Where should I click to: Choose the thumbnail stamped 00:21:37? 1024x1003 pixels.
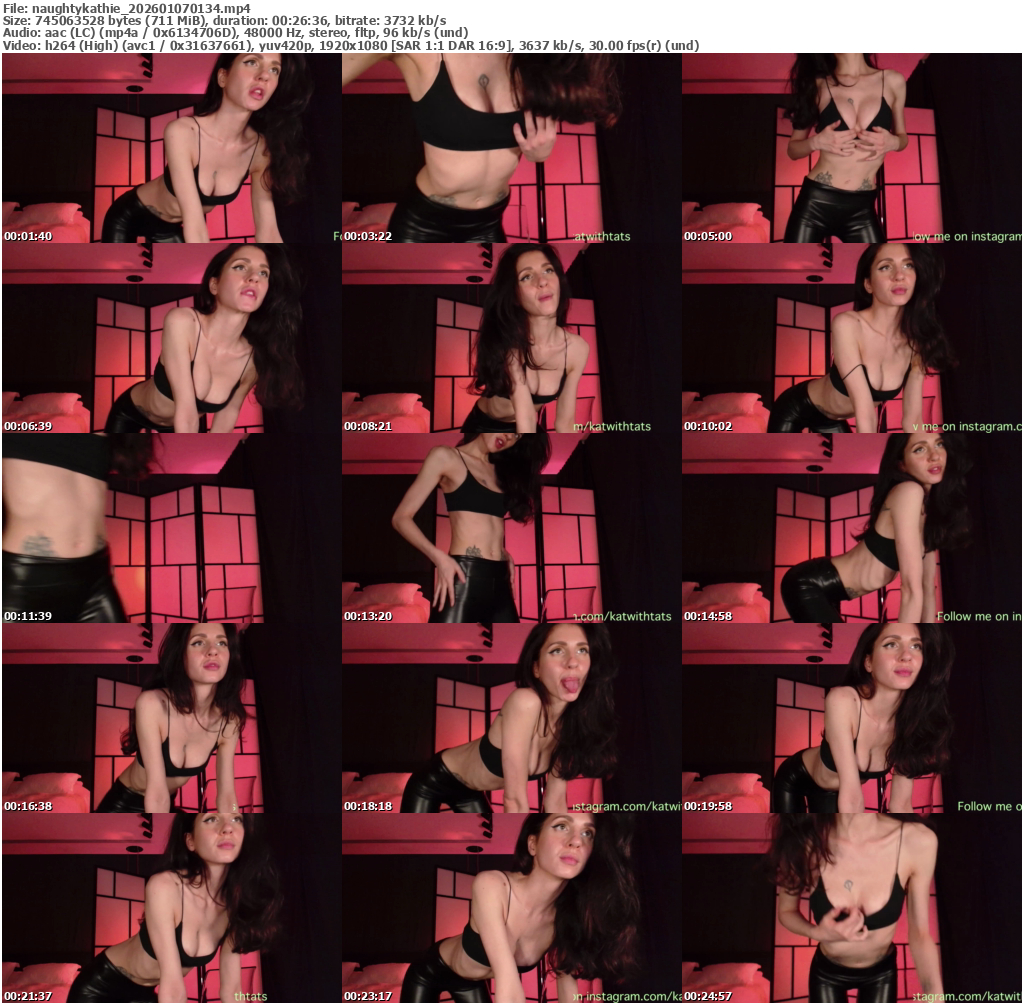tap(172, 908)
